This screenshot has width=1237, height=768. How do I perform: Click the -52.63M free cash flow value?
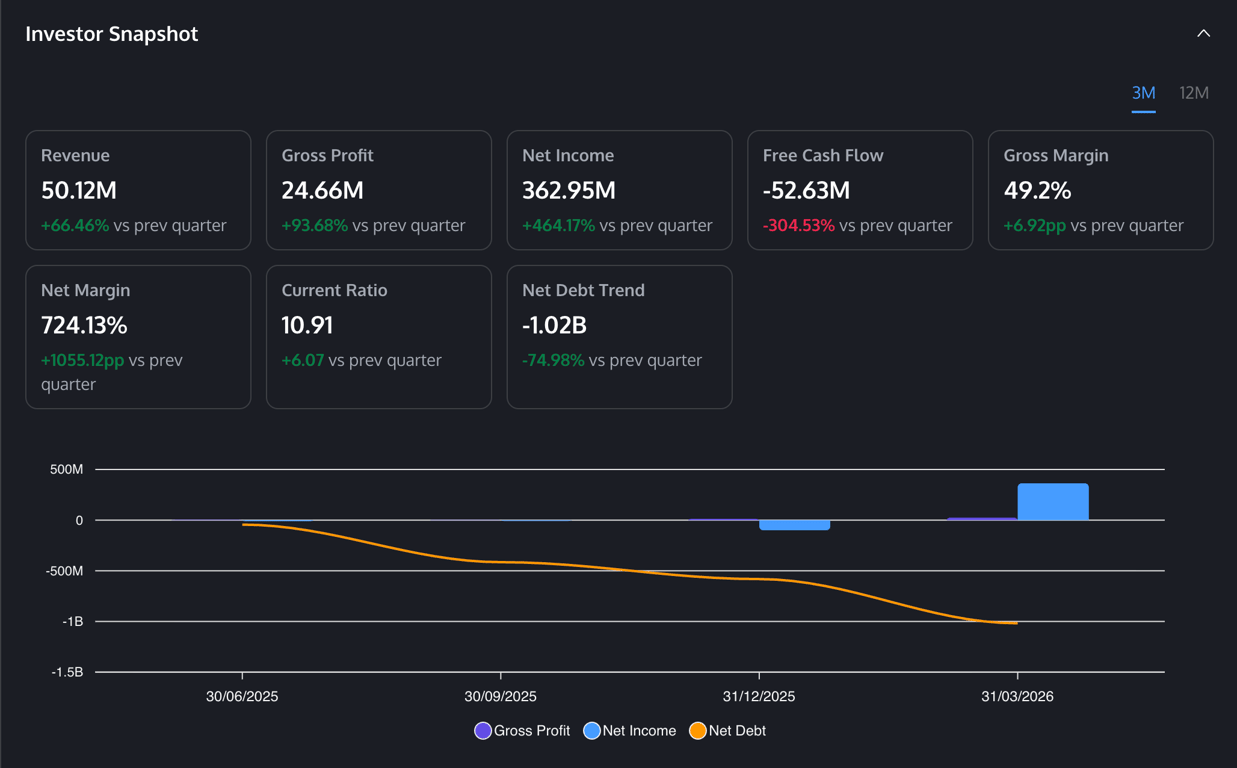point(806,190)
